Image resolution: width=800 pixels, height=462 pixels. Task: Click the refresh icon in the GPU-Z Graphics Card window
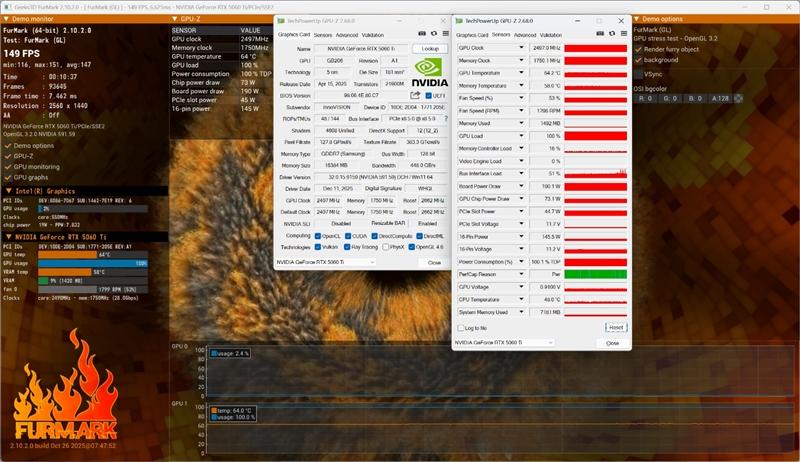tap(434, 34)
